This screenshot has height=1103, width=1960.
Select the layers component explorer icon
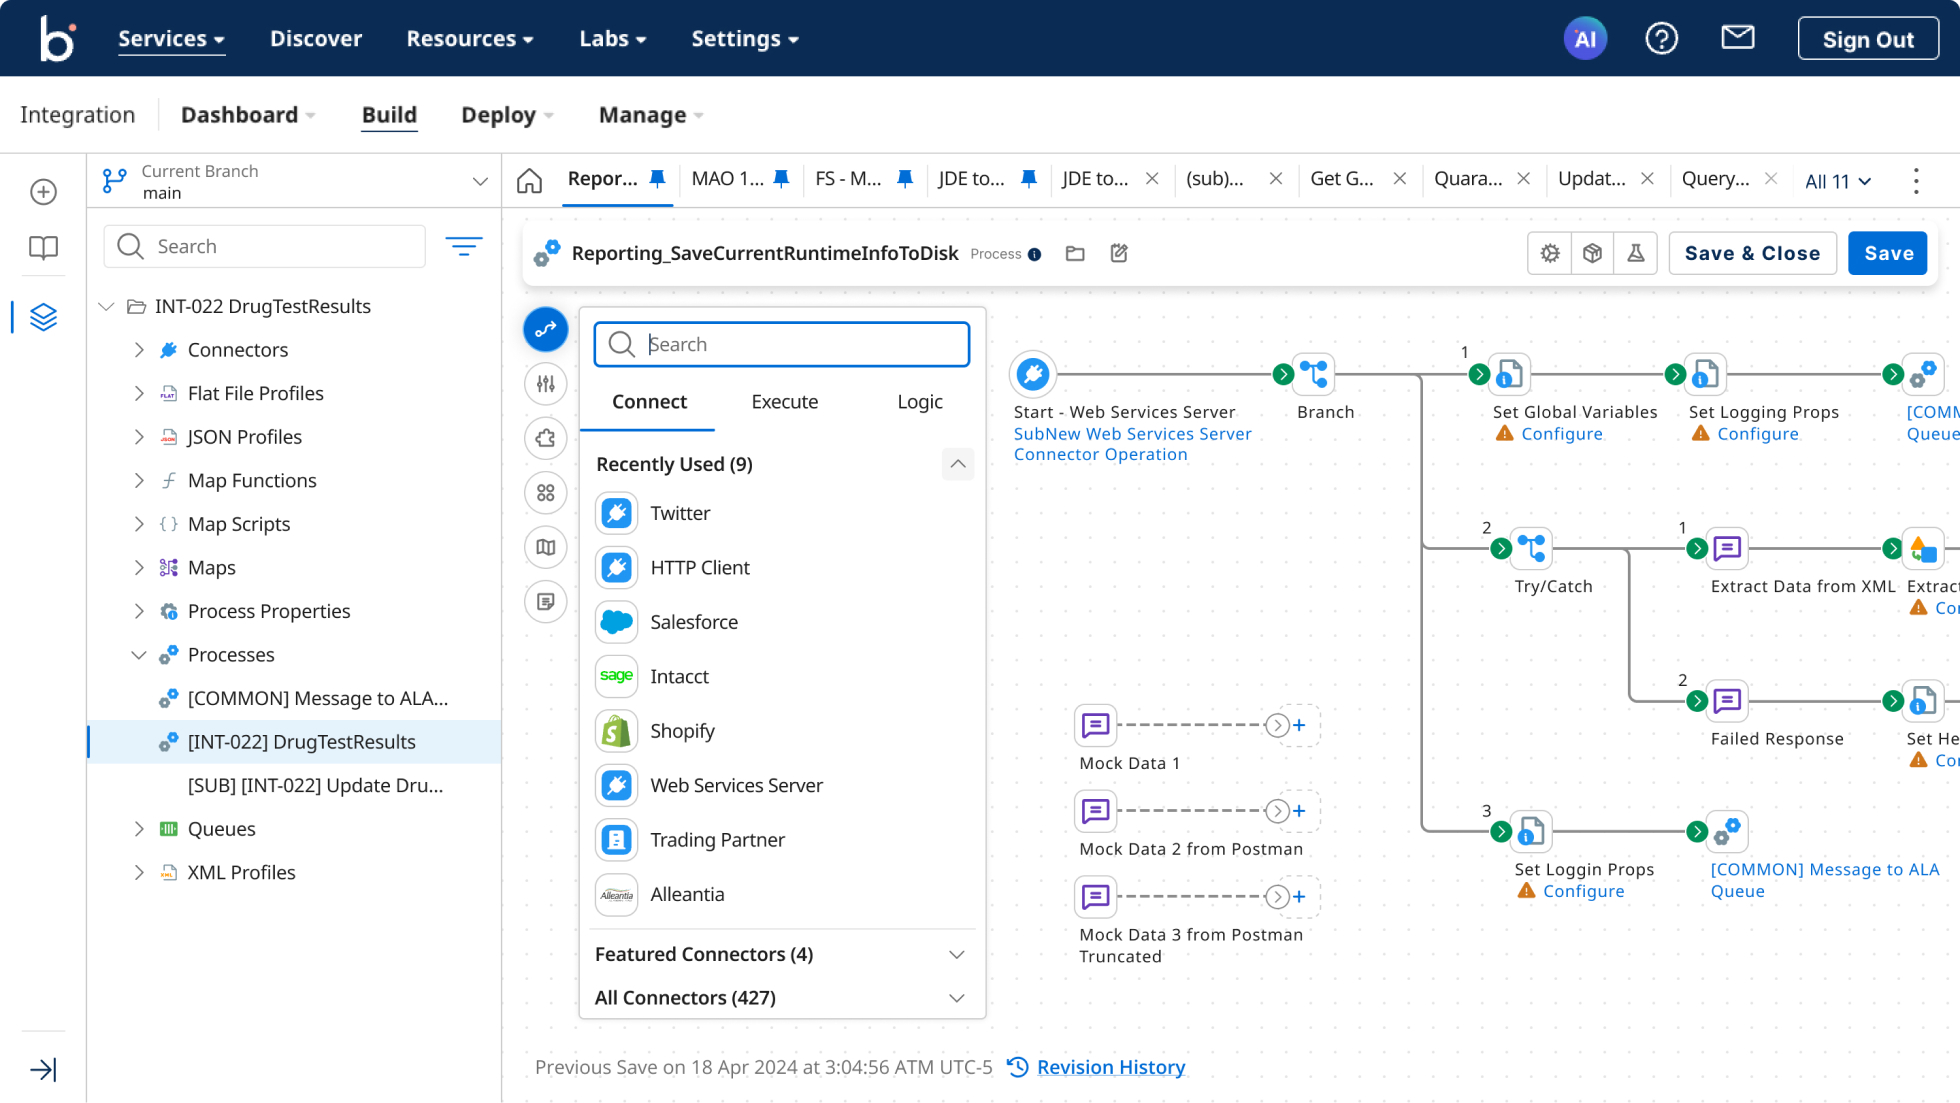(x=43, y=317)
